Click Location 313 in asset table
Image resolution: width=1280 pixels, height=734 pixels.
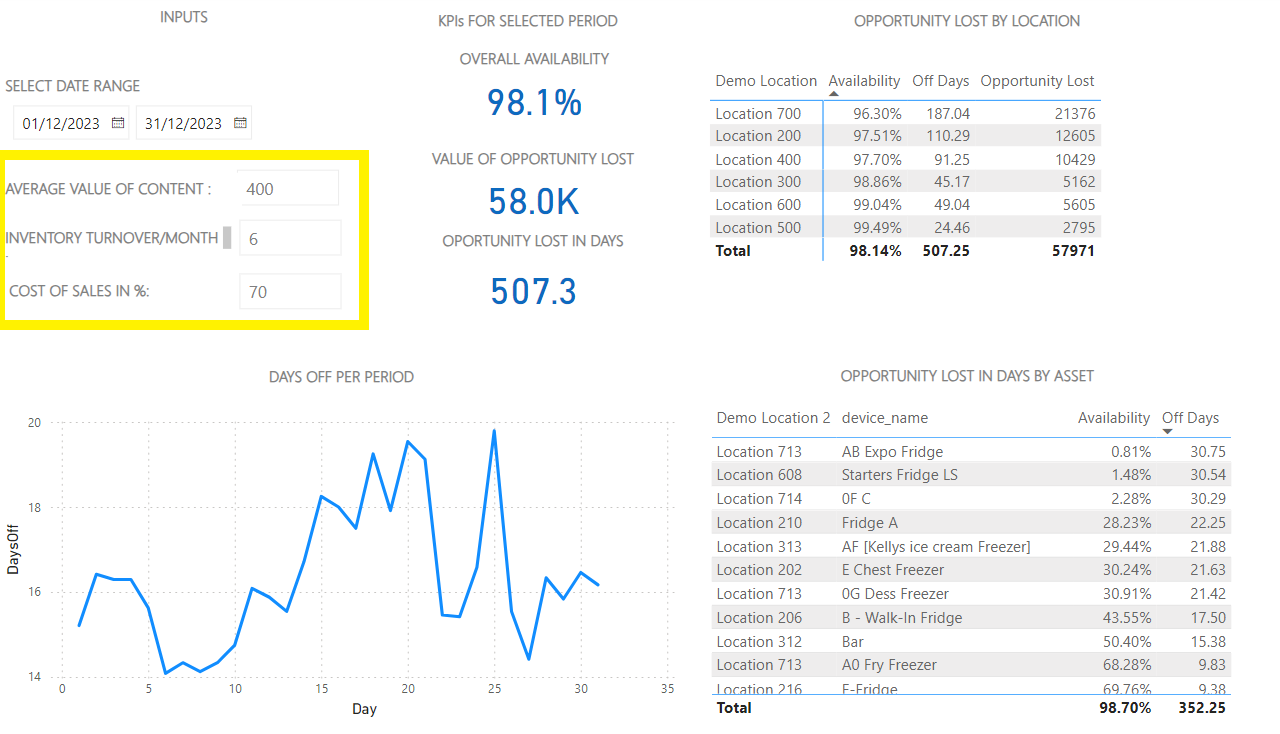point(759,547)
